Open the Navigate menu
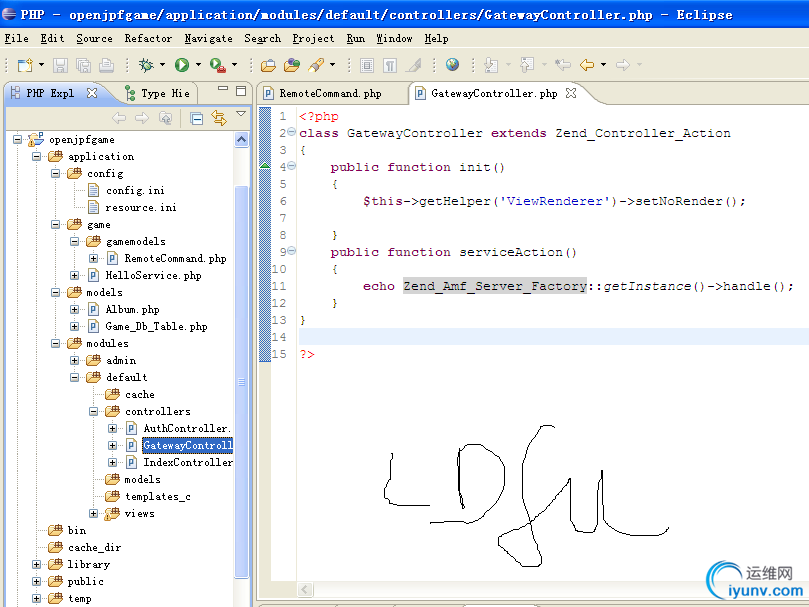Image resolution: width=809 pixels, height=607 pixels. pos(208,39)
